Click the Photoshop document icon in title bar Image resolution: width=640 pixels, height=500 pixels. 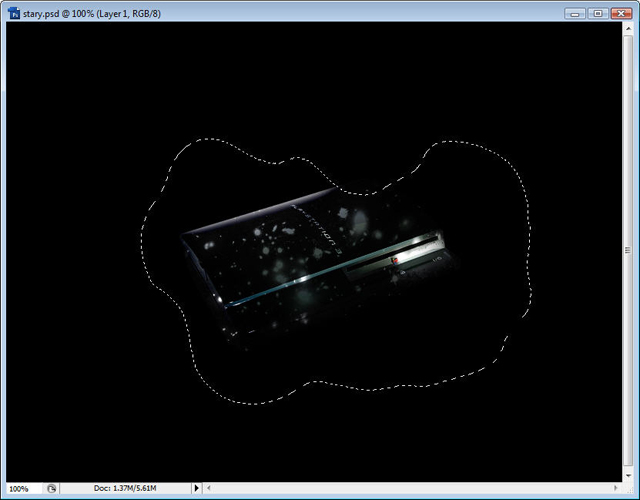click(14, 13)
